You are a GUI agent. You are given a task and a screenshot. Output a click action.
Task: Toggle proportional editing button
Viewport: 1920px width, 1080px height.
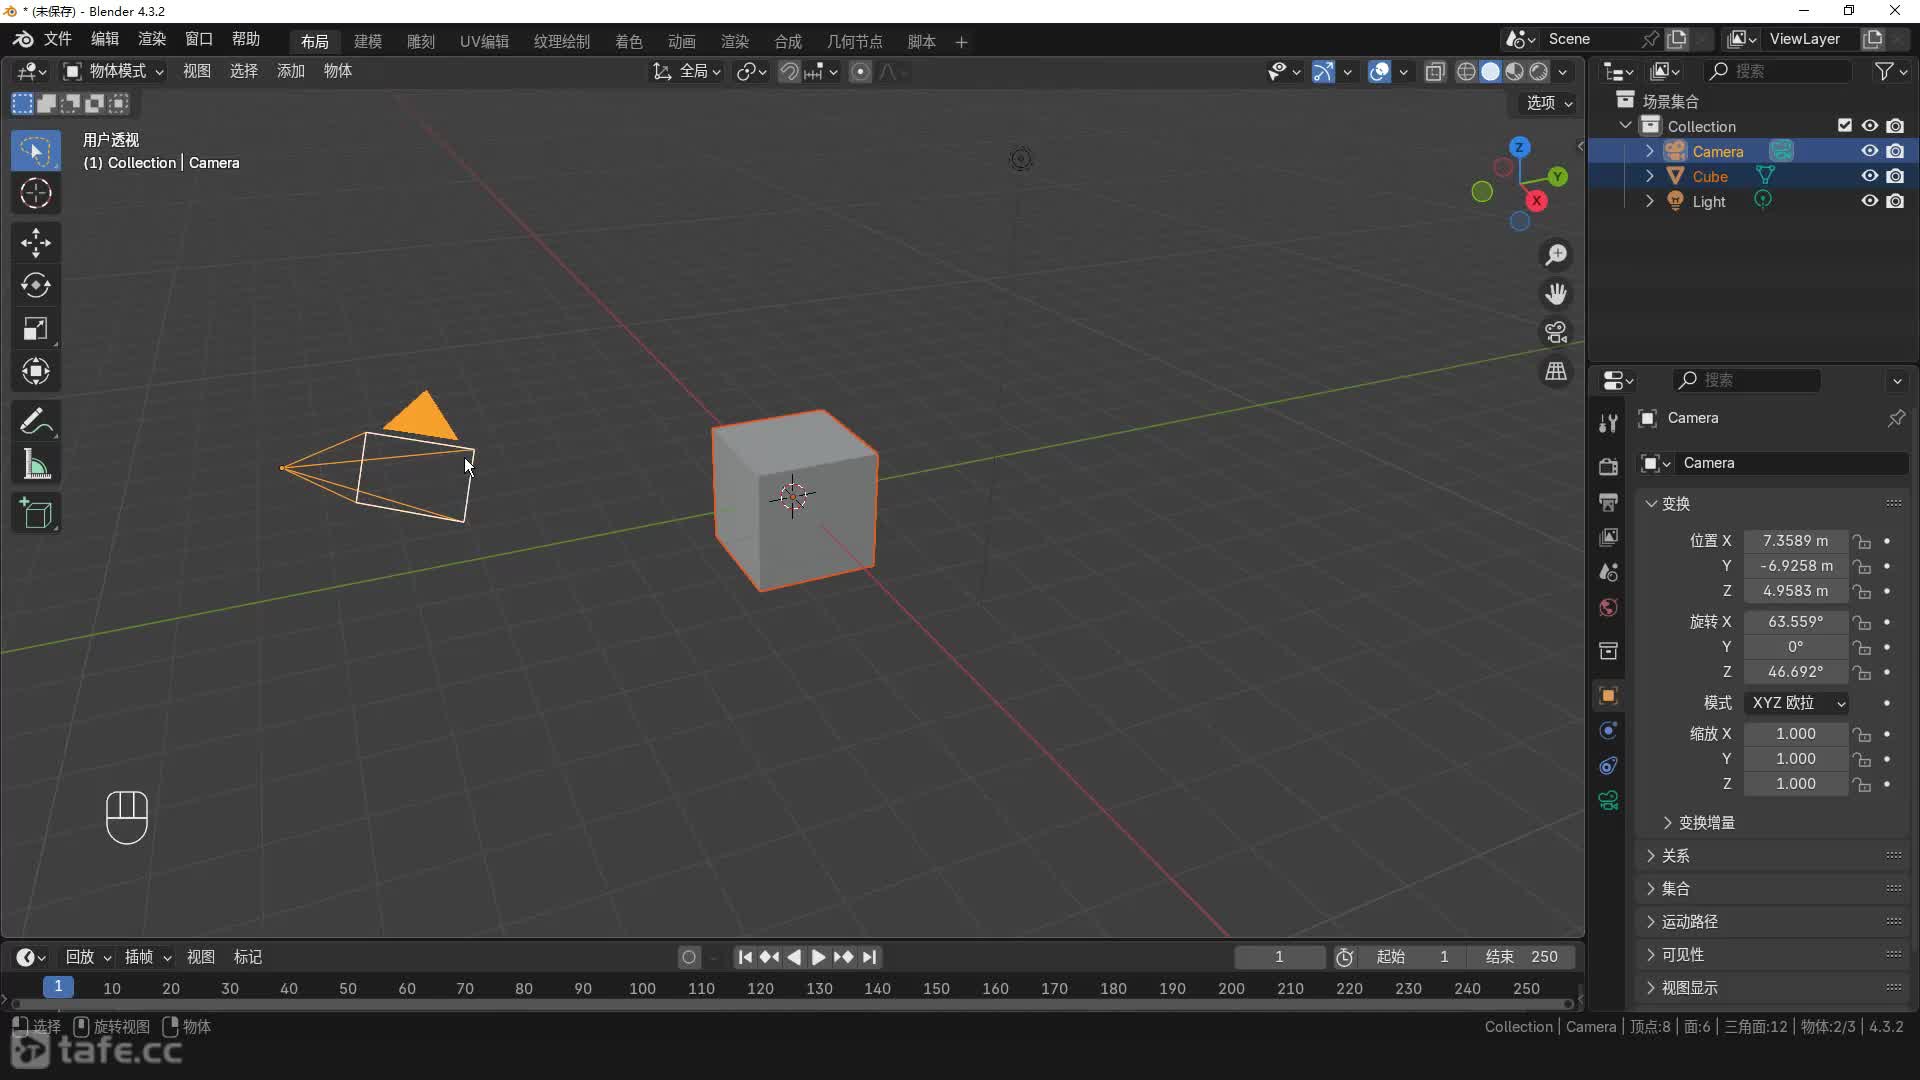tap(860, 71)
